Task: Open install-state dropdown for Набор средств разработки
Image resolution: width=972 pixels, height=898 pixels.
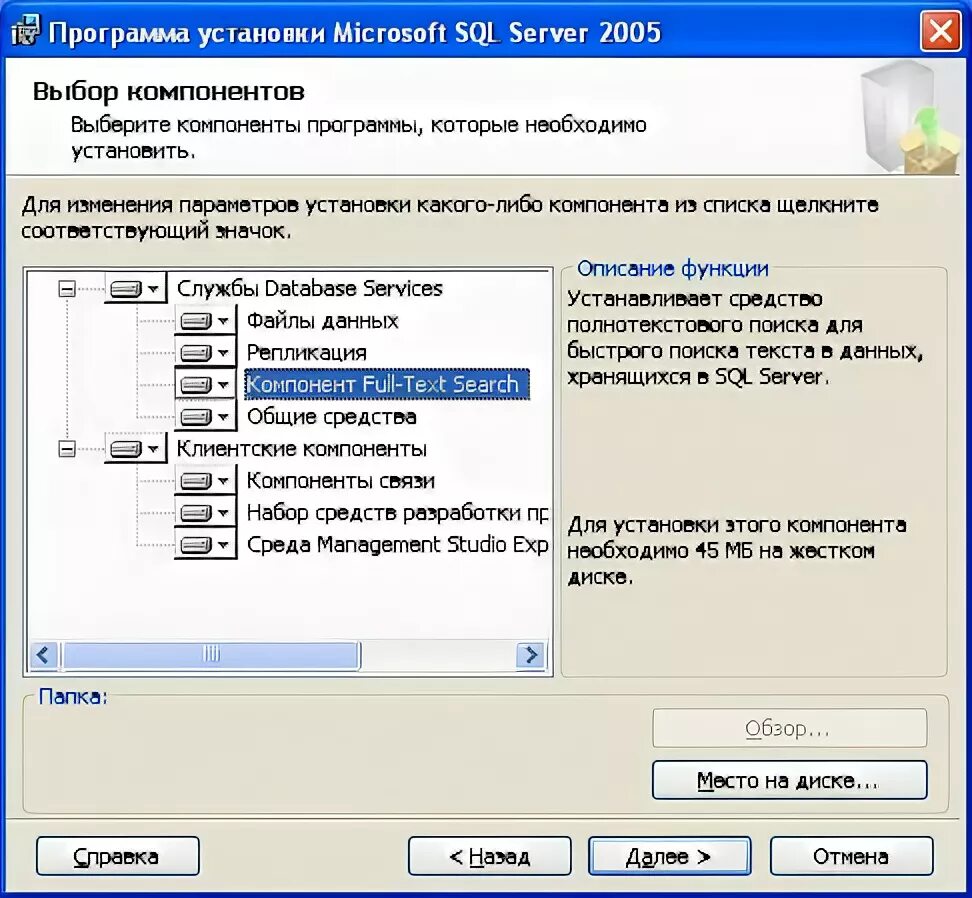Action: tap(205, 513)
